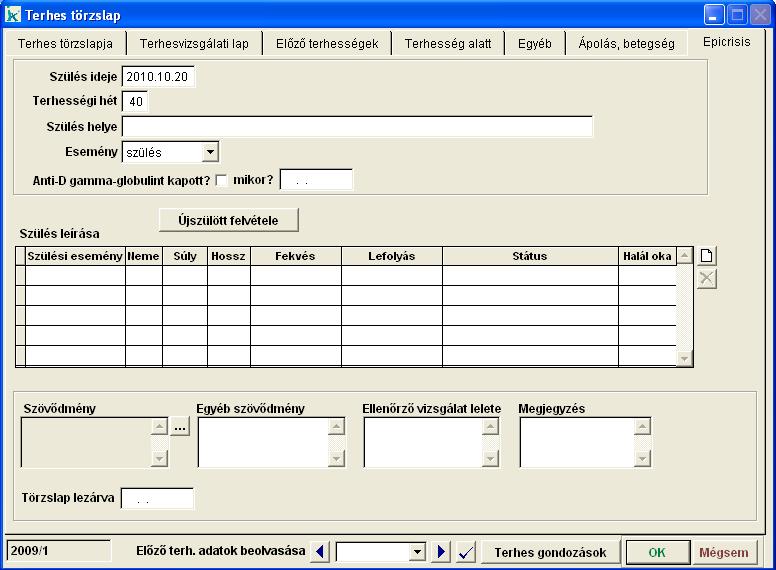Go to the Előző terhességek tab

[327, 44]
